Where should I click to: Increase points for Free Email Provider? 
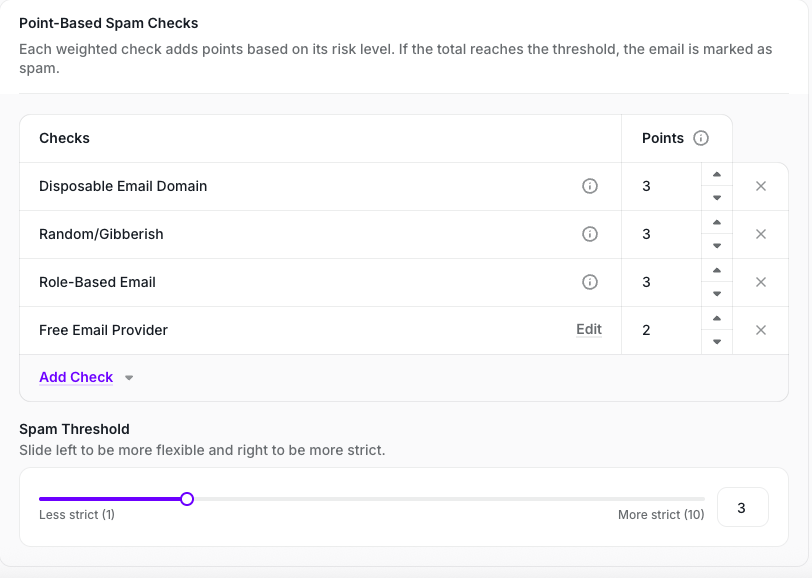(x=717, y=319)
